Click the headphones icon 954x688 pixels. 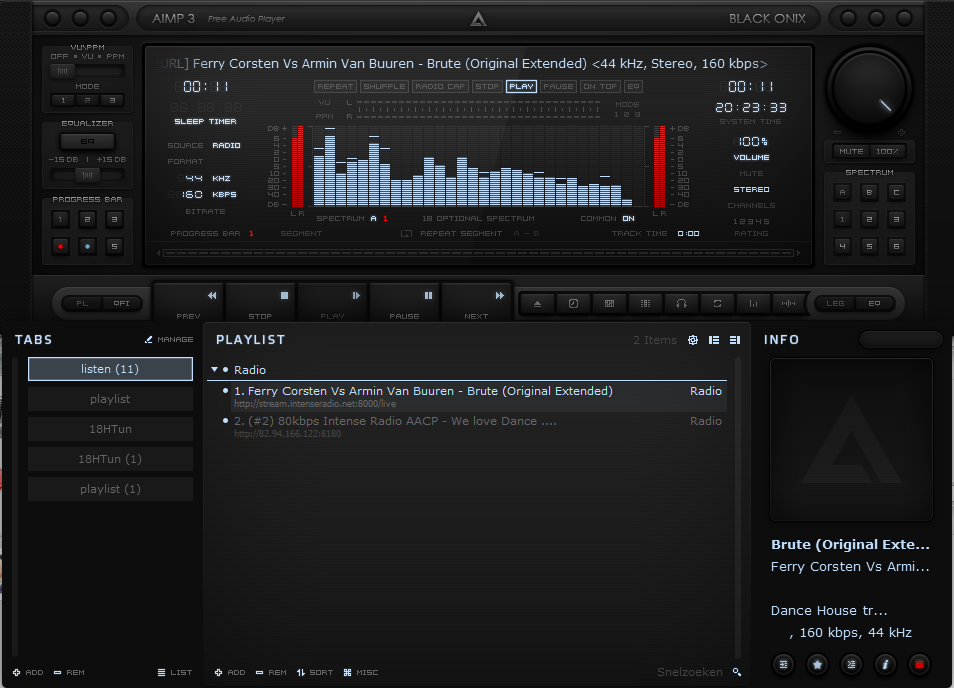681,304
